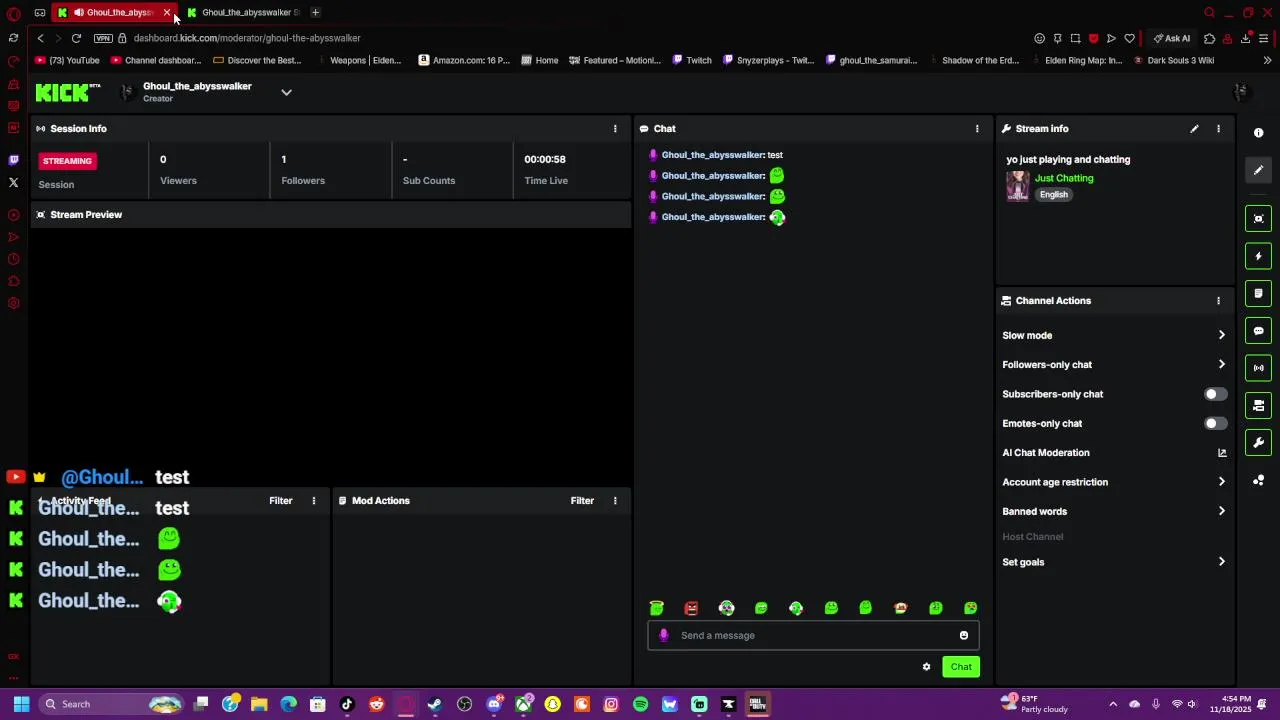Viewport: 1280px width, 720px height.
Task: Open Twitch bookmark
Action: (692, 60)
